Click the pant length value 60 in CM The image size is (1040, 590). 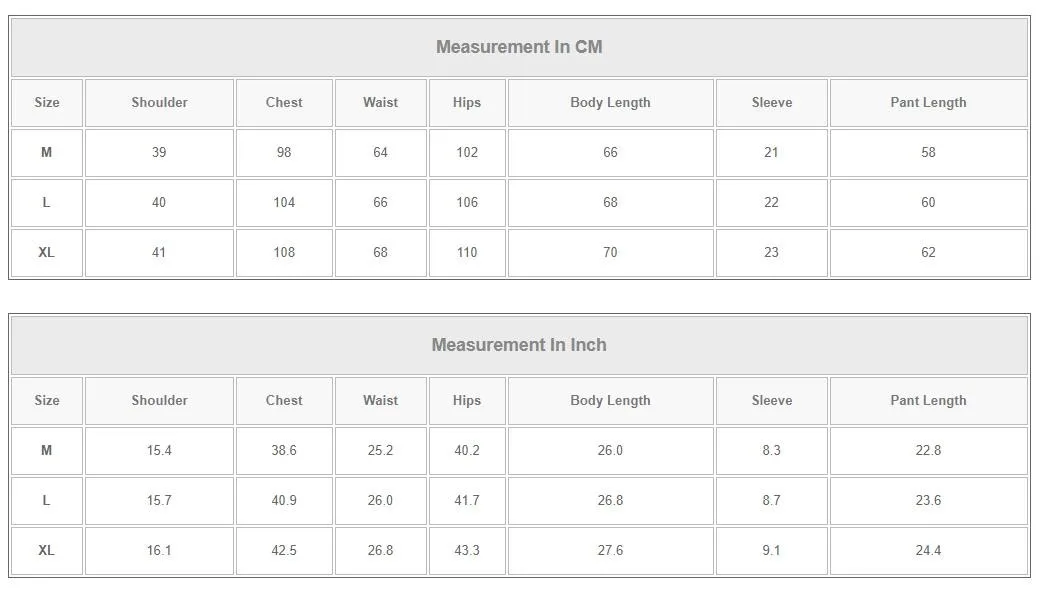(928, 202)
